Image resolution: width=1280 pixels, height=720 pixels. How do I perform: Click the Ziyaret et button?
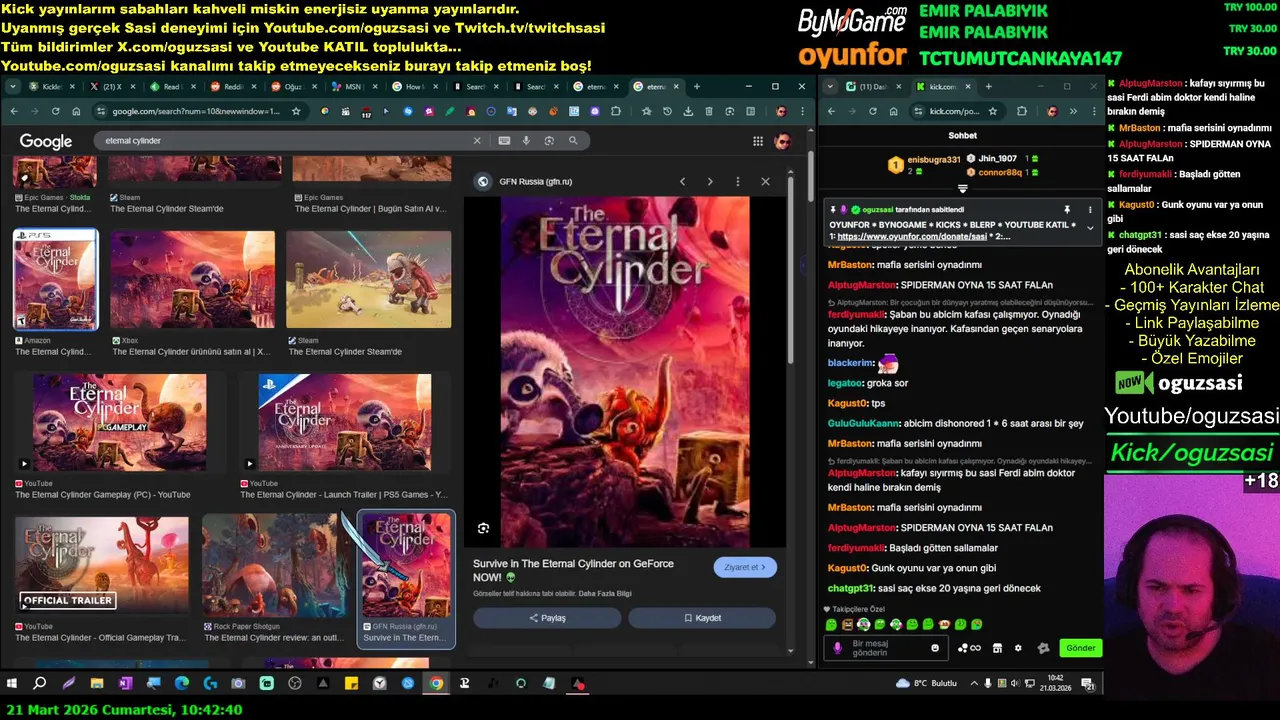745,567
